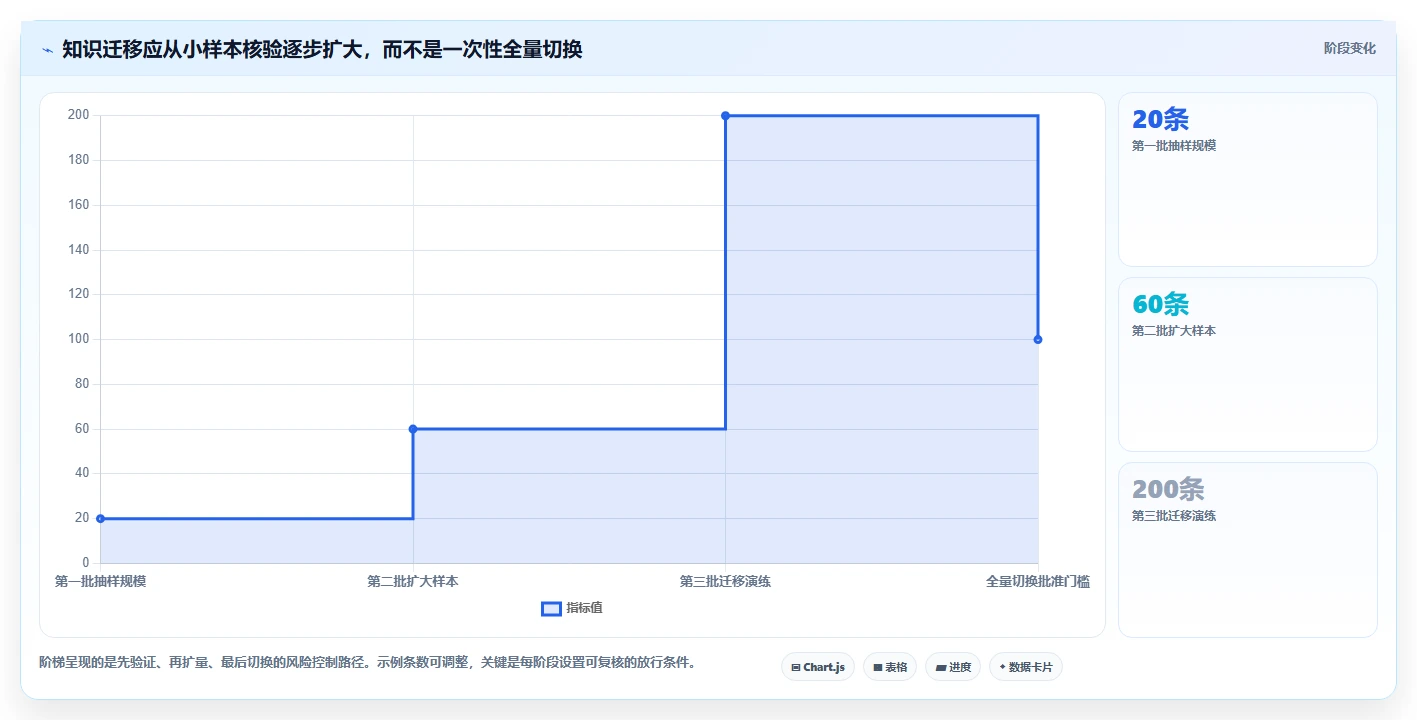1417x720 pixels.
Task: Select the Chart.js chip
Action: click(x=817, y=667)
